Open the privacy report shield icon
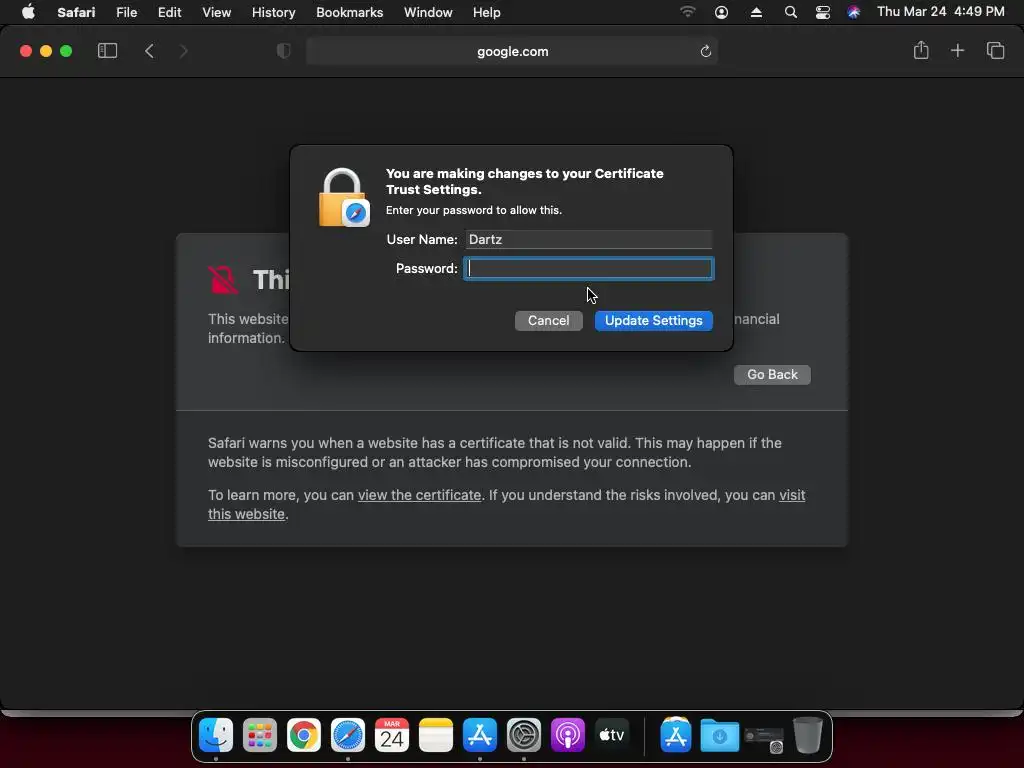Viewport: 1024px width, 768px height. [283, 51]
